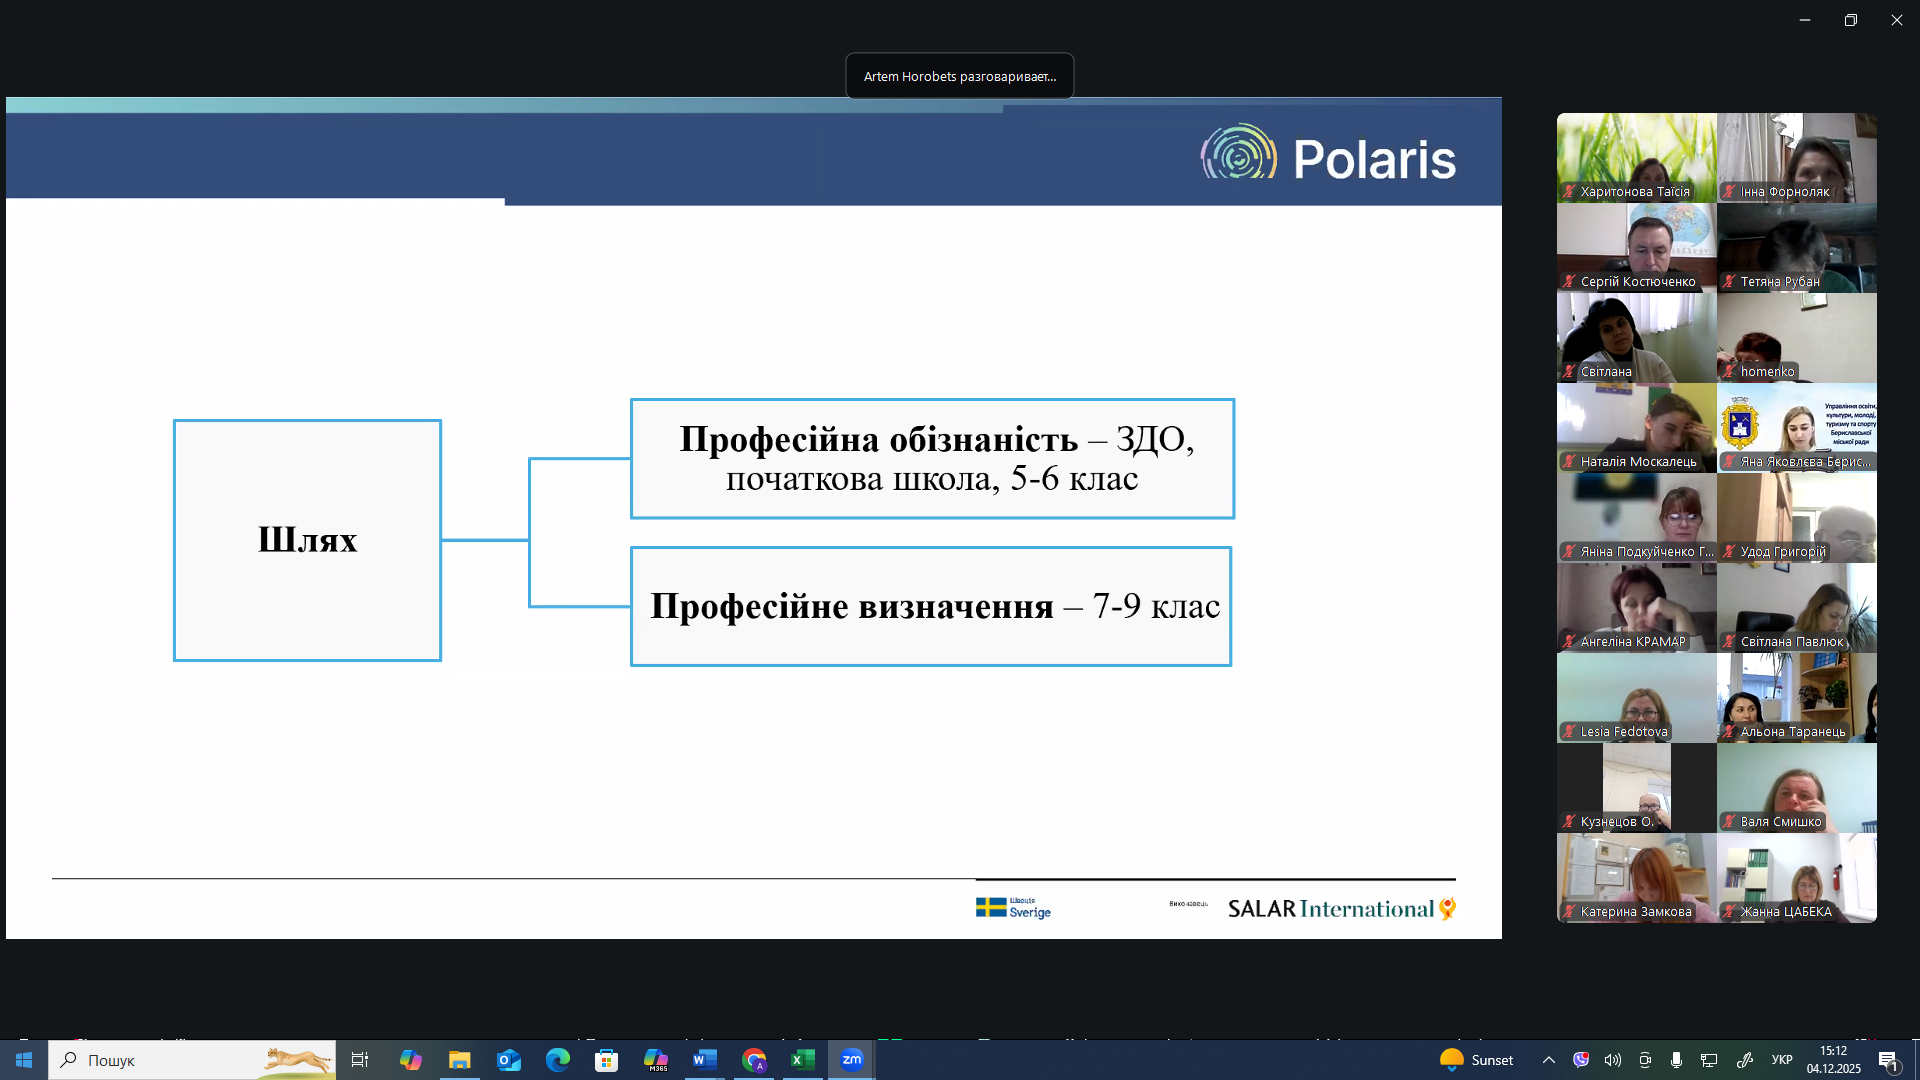Launch Google Chrome from taskbar

coord(754,1060)
